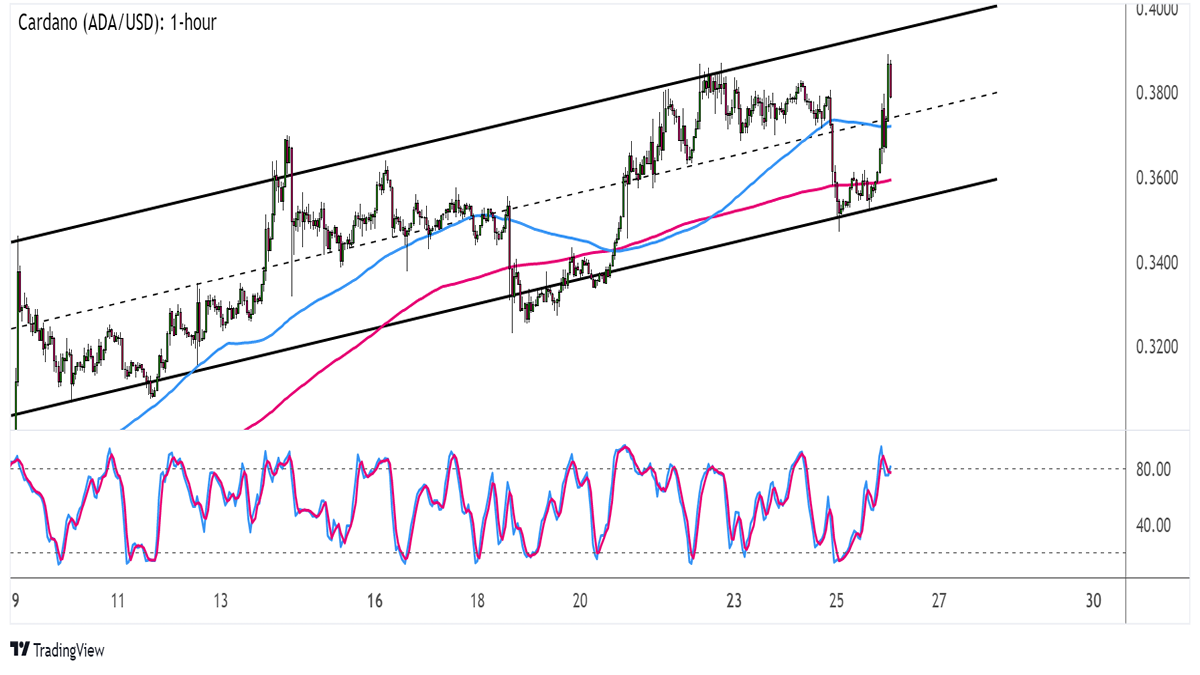The width and height of the screenshot is (1200, 675).
Task: Click the 0.3200 price axis label
Action: [x=1158, y=347]
